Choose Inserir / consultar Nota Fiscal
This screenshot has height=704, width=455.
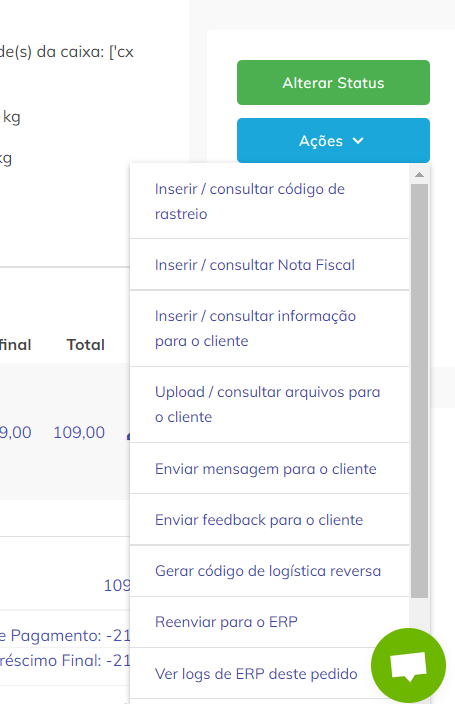[x=269, y=265]
